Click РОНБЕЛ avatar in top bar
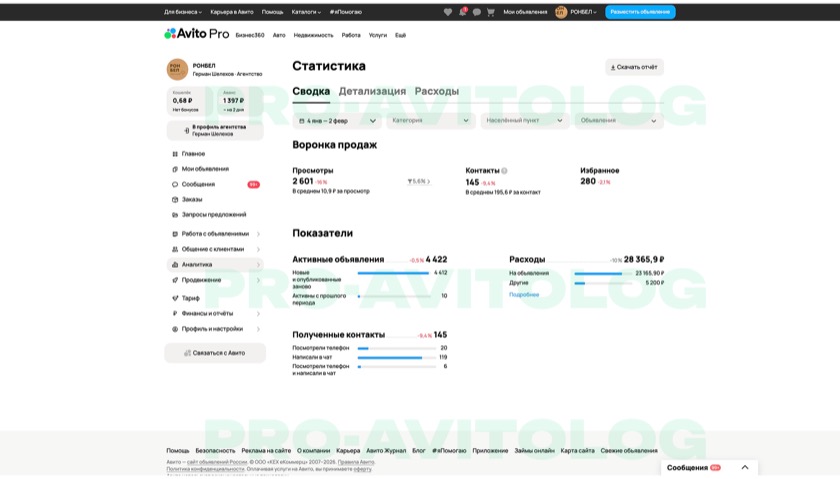840x479 pixels. point(561,12)
